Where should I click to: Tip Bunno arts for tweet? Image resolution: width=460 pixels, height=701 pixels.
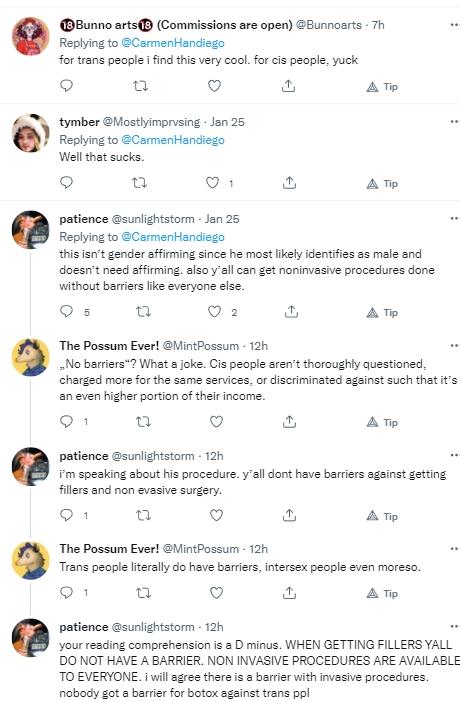tap(382, 86)
